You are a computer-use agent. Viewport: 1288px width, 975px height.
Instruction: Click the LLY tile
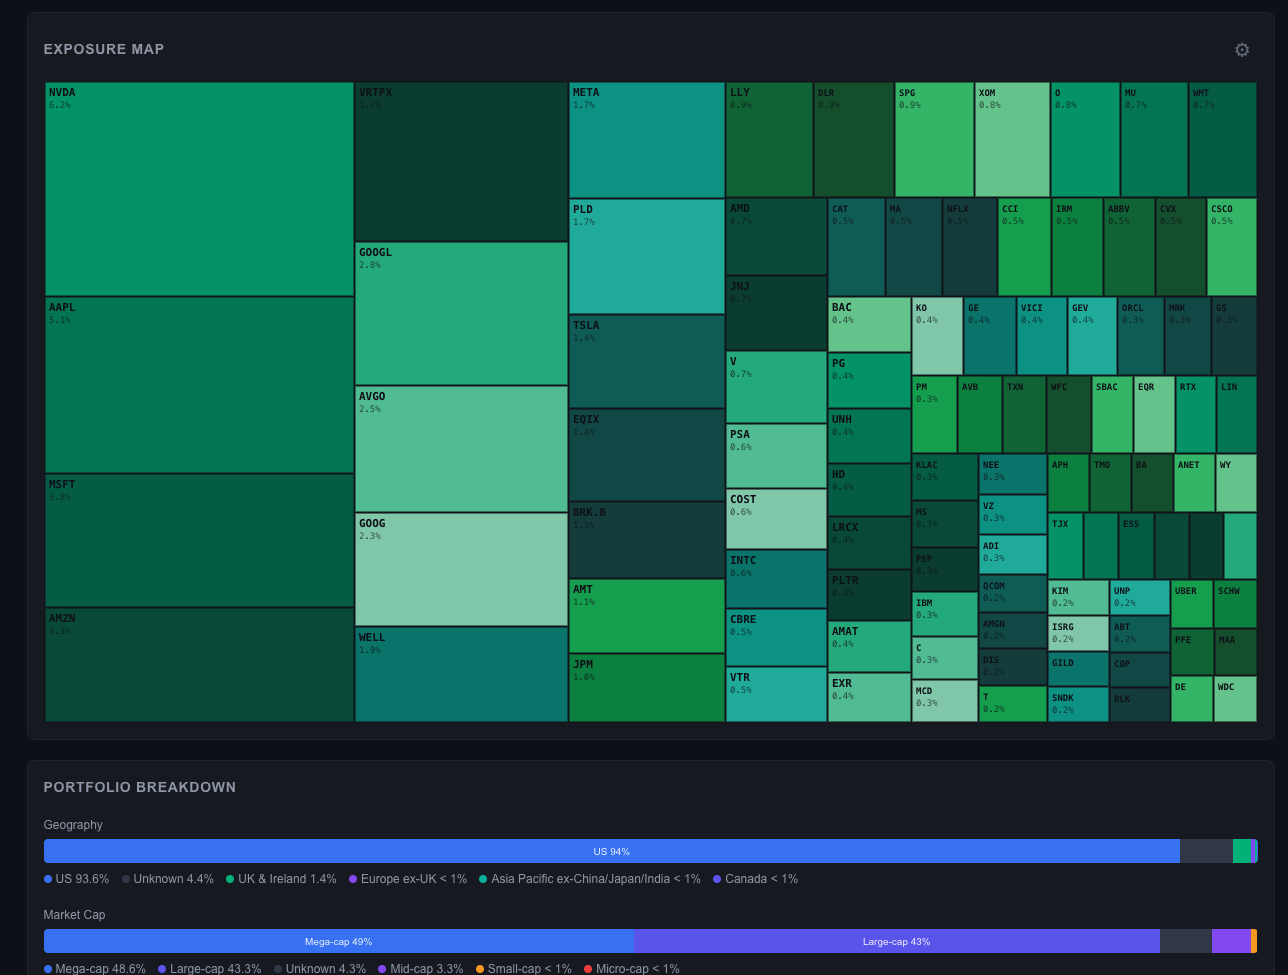[769, 139]
